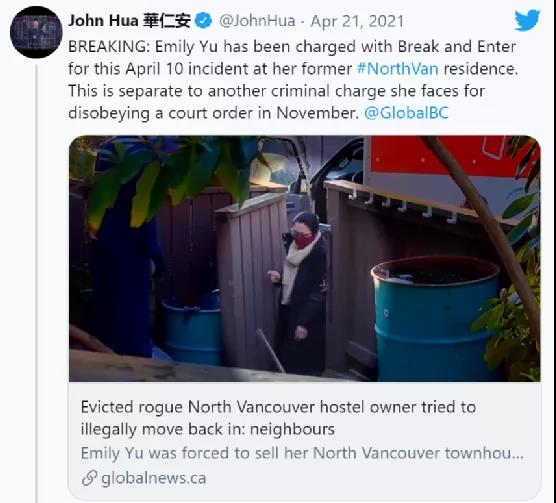Click the Chinese characters in display name

coord(167,21)
